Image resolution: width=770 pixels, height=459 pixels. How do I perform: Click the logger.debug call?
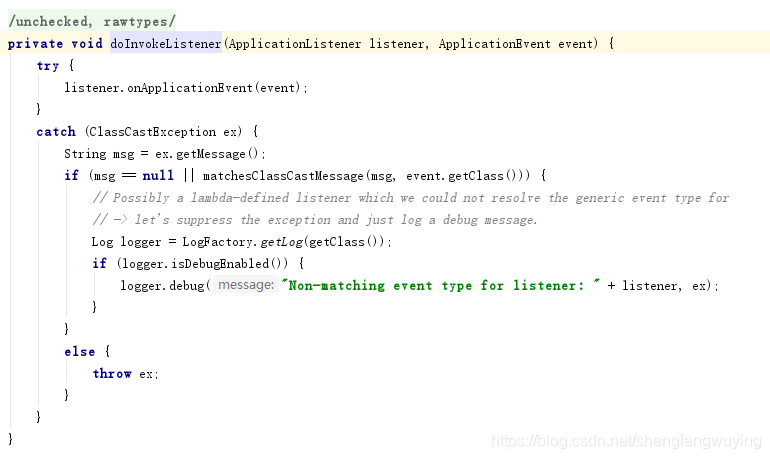[x=163, y=286]
